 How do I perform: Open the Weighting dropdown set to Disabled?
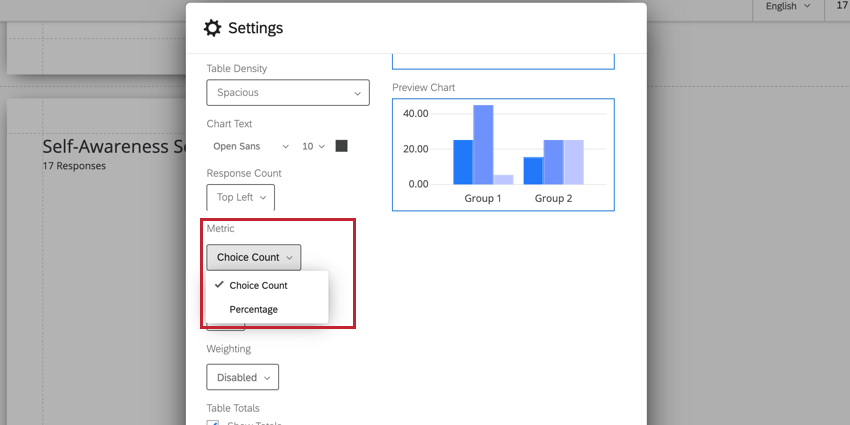[x=243, y=377]
